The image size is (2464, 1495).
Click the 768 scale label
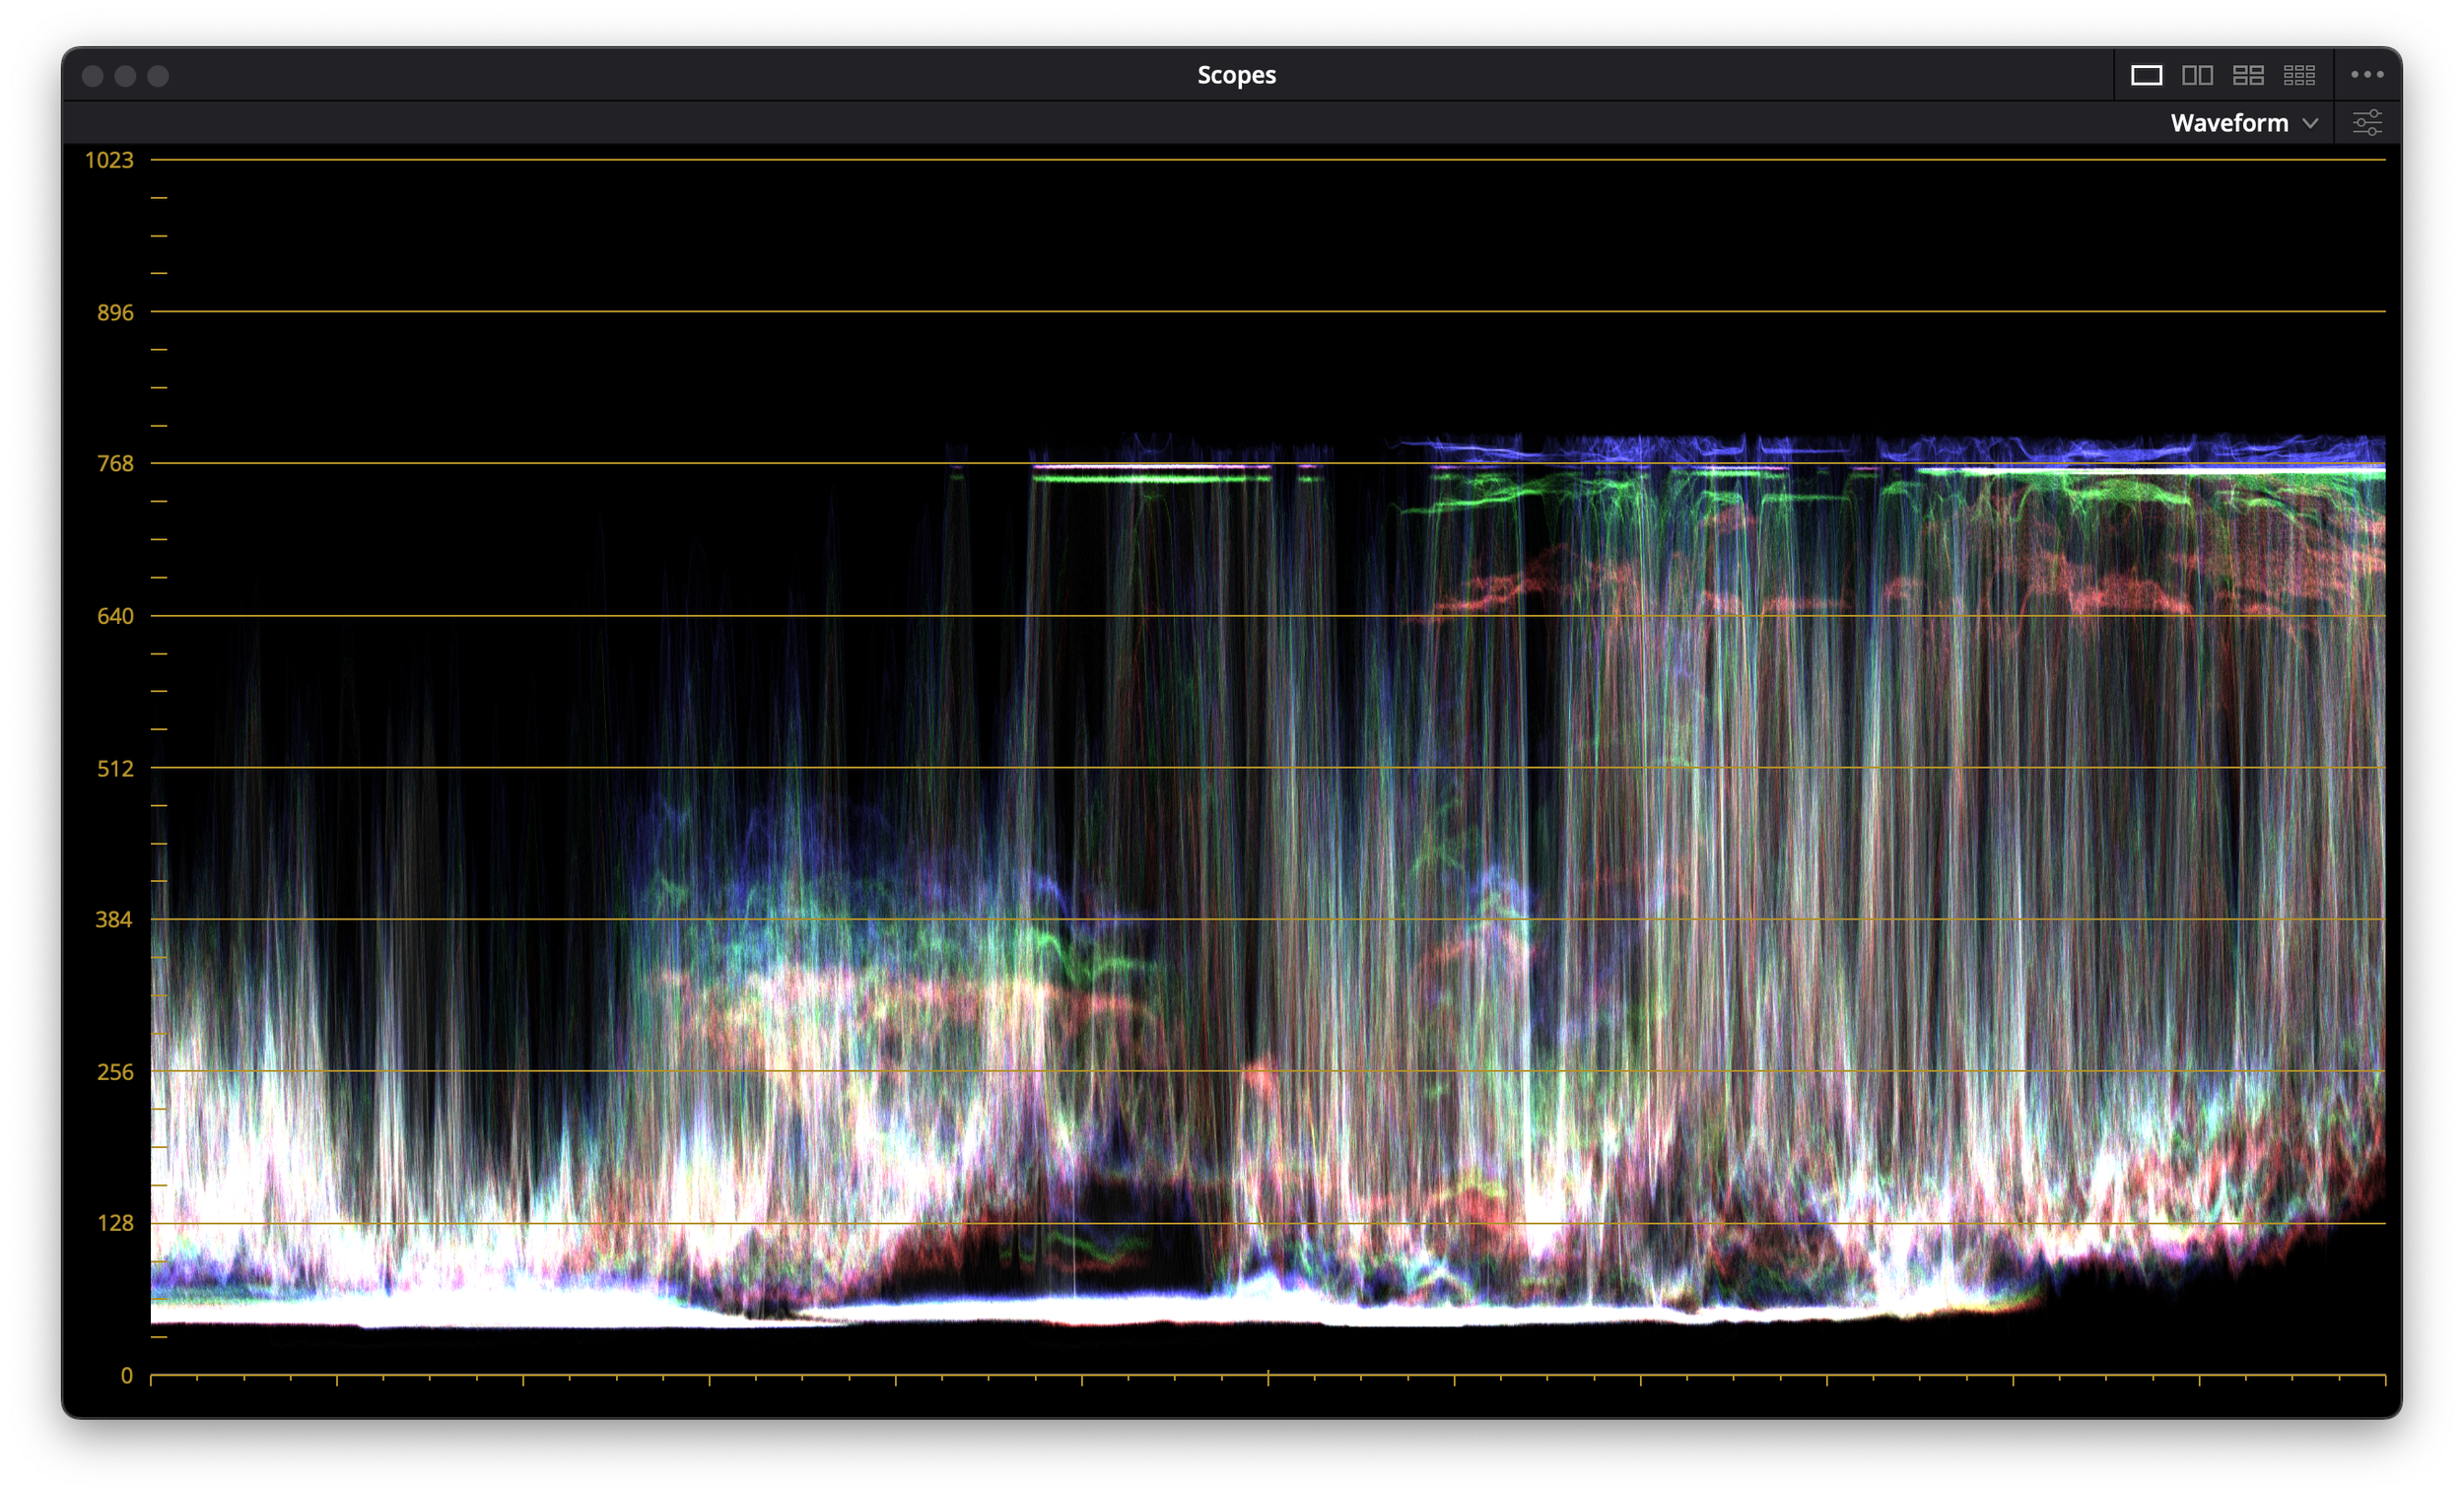click(115, 463)
